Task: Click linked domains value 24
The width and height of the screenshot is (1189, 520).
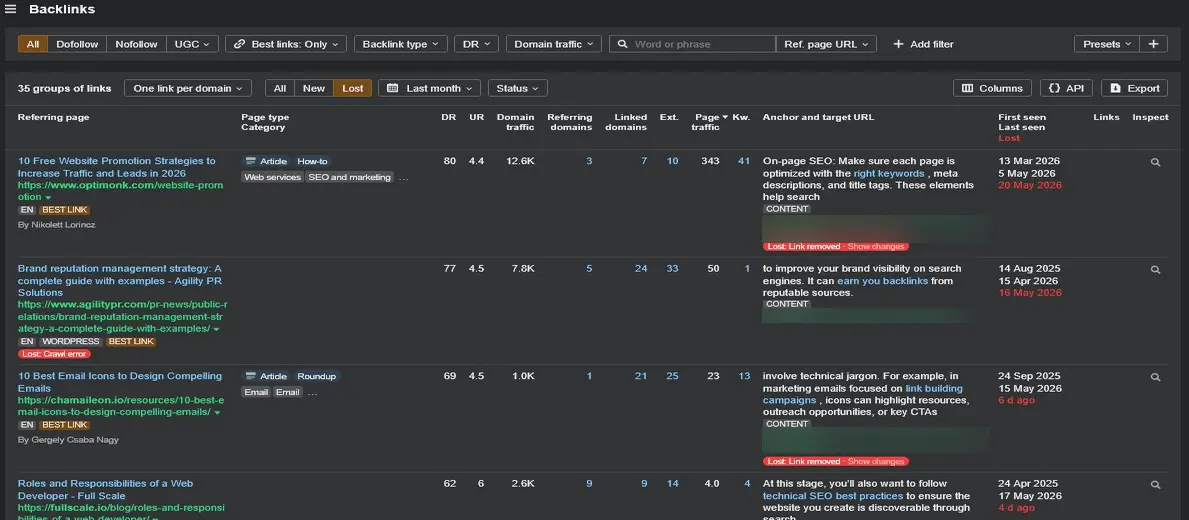Action: (641, 269)
